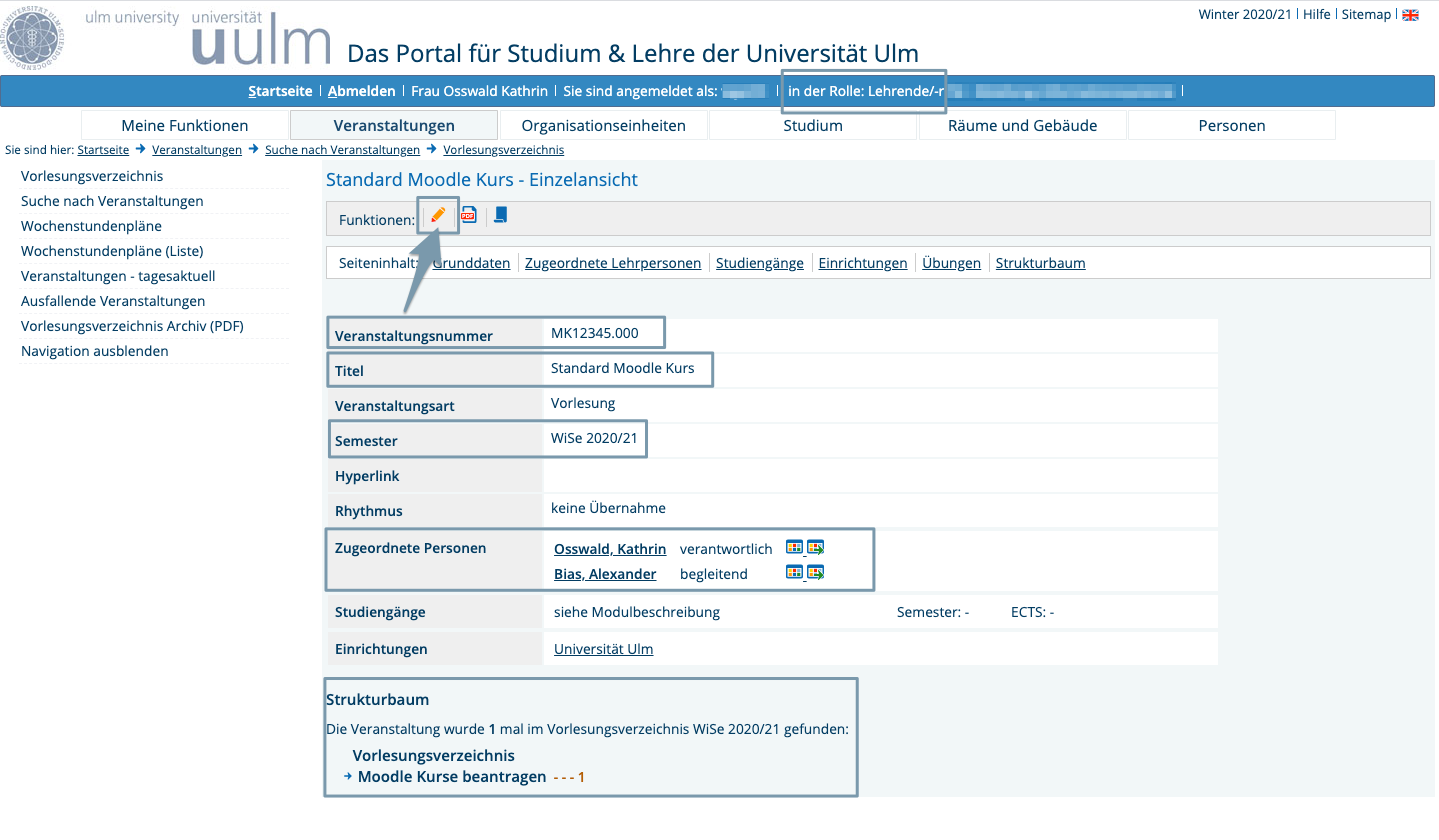Open the timetable icon for Osswald, Kathrin
This screenshot has height=840, width=1439.
(794, 547)
